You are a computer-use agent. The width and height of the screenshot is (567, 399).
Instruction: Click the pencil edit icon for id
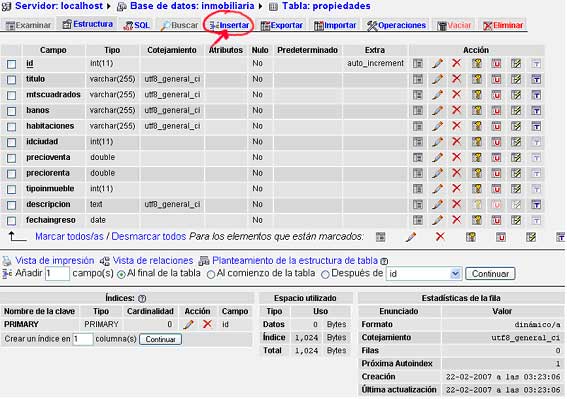pos(437,64)
